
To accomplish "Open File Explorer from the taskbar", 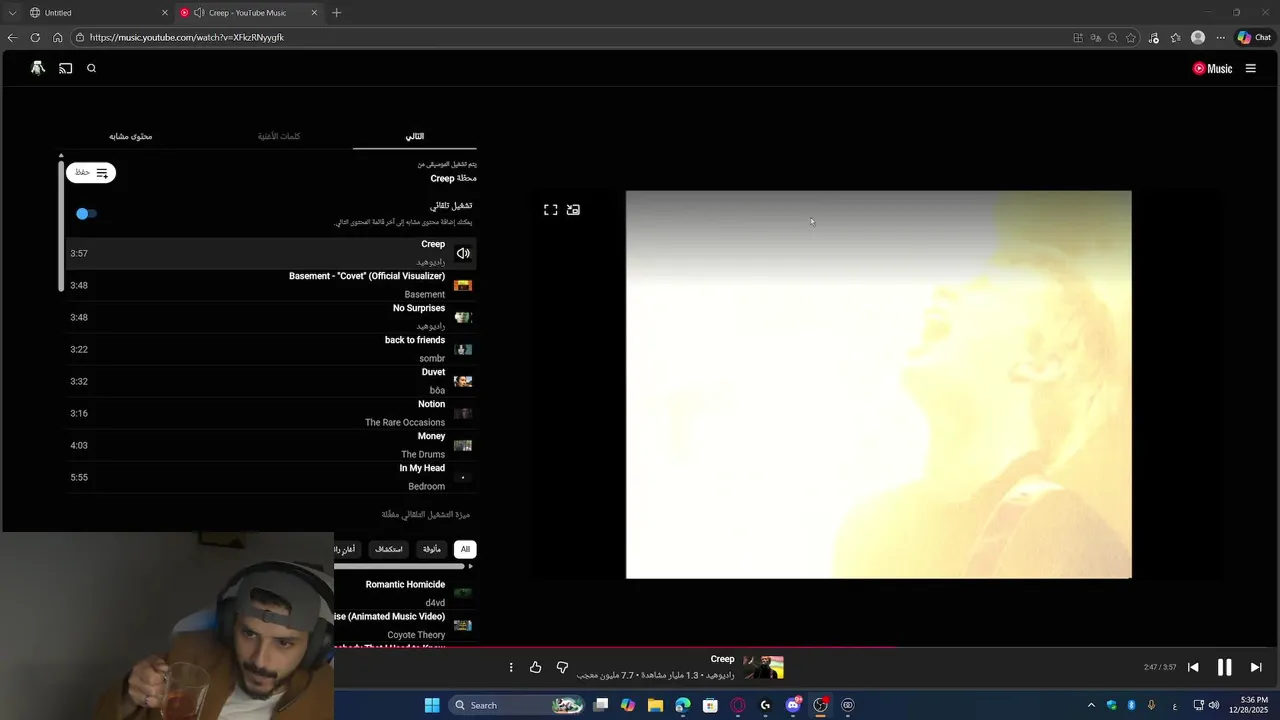I will coord(655,705).
